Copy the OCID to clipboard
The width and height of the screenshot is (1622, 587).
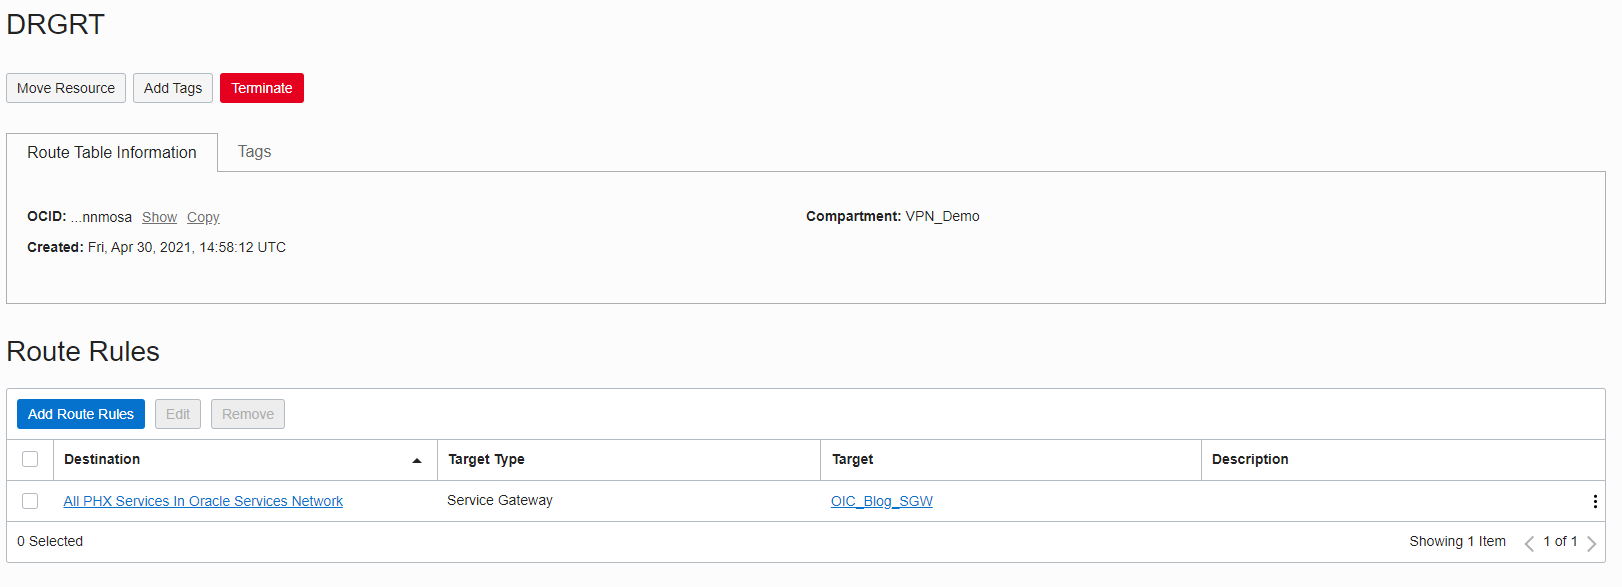tap(203, 217)
